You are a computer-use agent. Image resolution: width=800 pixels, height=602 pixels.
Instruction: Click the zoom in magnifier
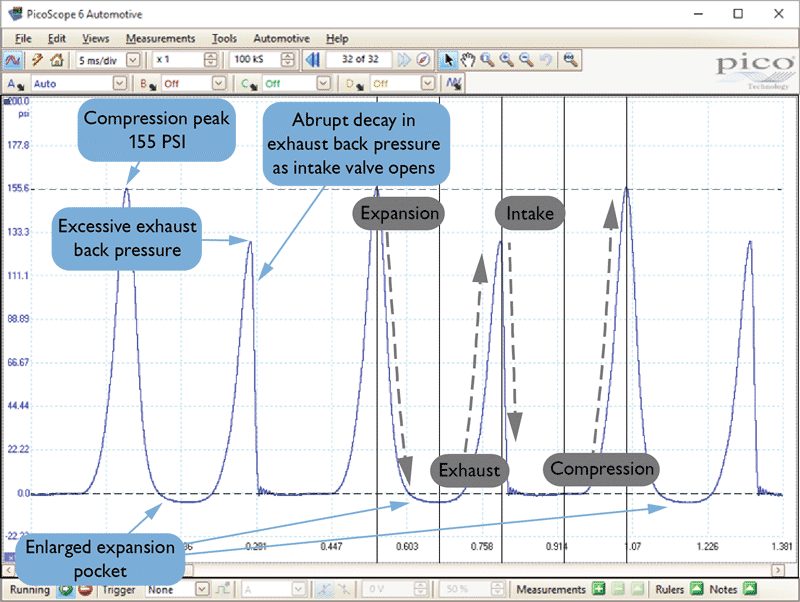pyautogui.click(x=506, y=60)
